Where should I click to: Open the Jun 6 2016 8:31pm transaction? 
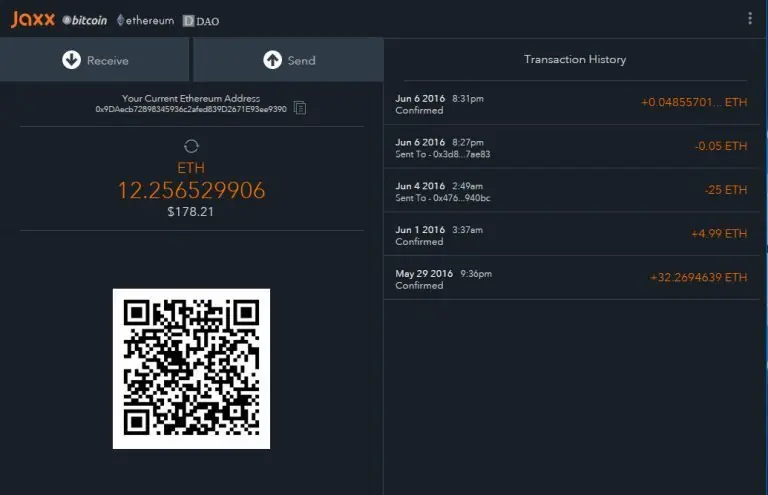click(x=572, y=103)
